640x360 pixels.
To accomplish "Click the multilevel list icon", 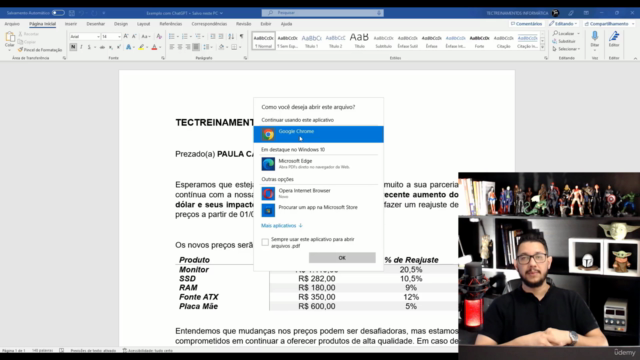I will (x=198, y=36).
